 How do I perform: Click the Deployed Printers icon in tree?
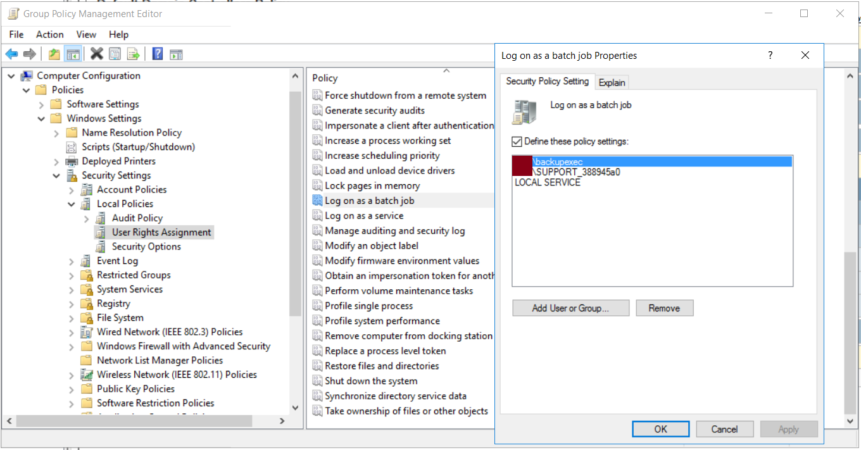tap(72, 161)
